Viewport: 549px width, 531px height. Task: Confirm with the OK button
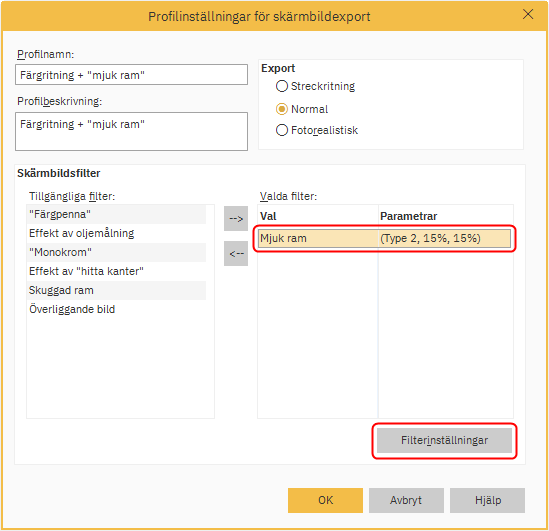(325, 500)
